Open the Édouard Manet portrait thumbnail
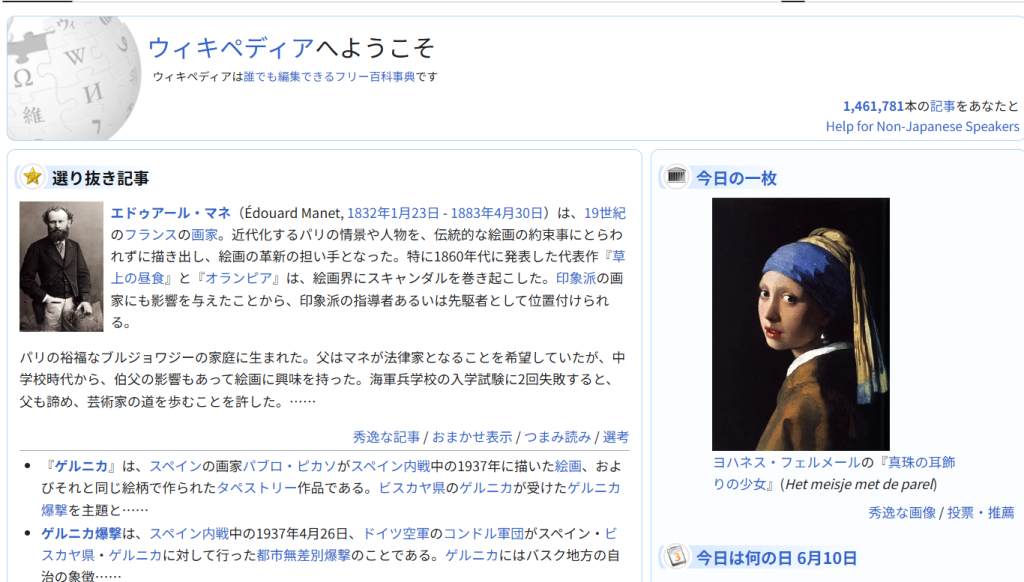The height and width of the screenshot is (582, 1024). click(x=61, y=267)
